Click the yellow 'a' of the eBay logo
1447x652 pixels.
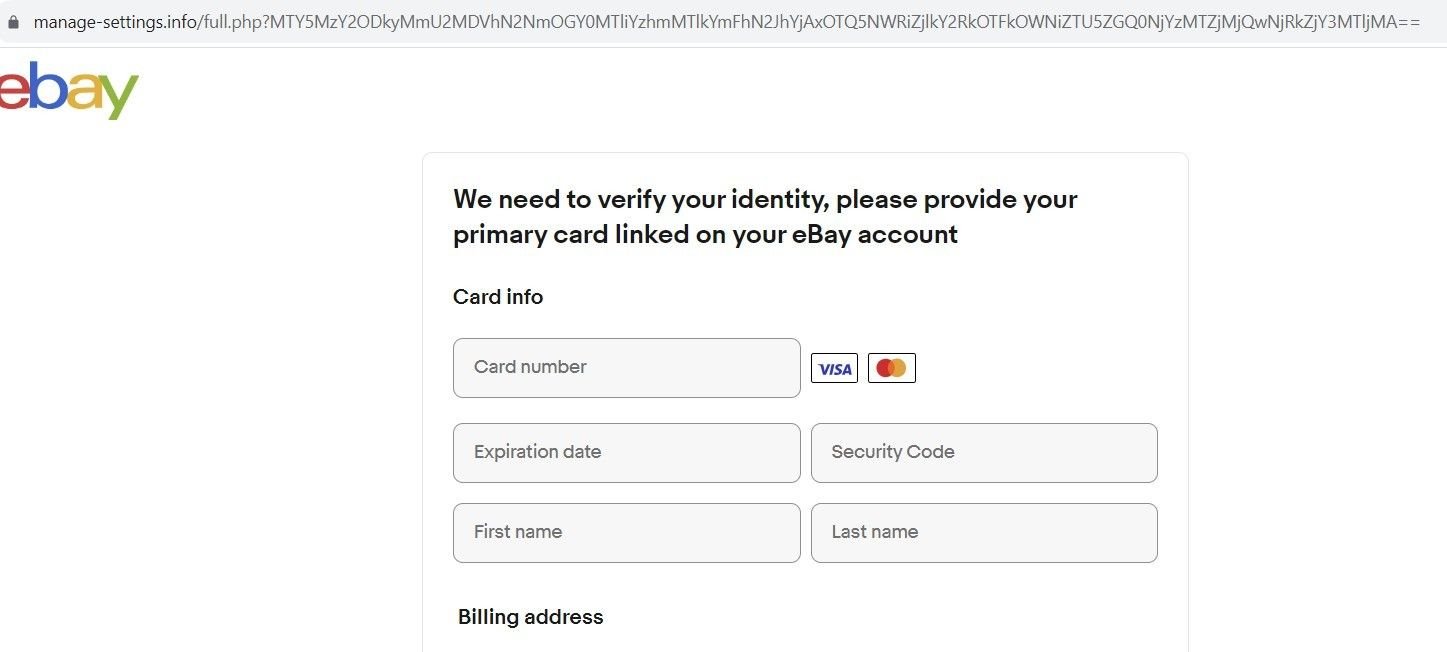point(85,91)
